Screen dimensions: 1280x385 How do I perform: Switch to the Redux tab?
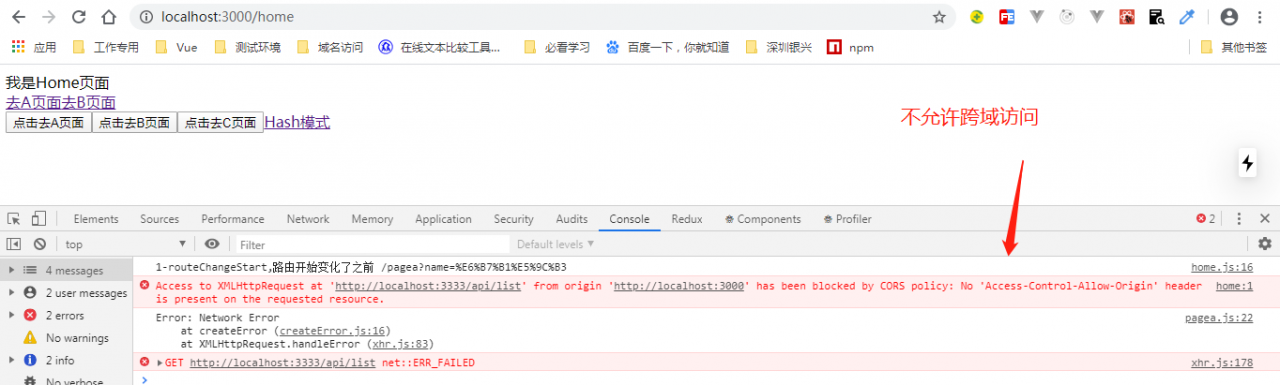pyautogui.click(x=687, y=219)
